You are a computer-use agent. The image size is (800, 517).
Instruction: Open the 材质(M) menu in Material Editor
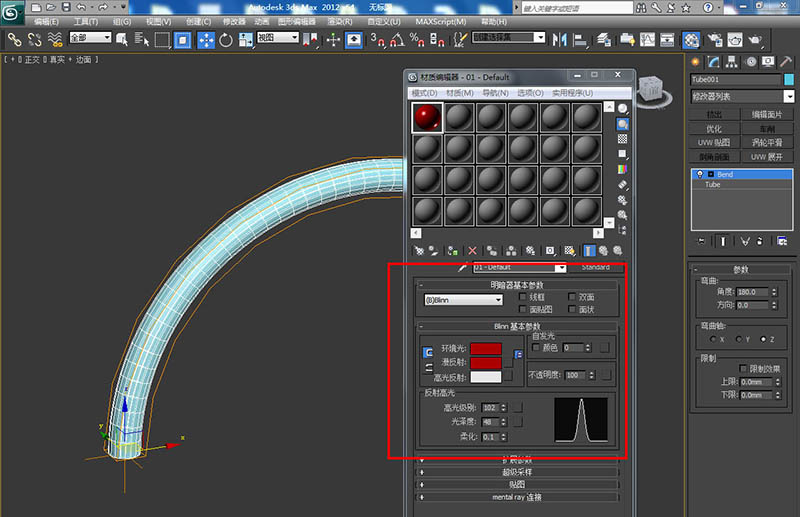459,93
